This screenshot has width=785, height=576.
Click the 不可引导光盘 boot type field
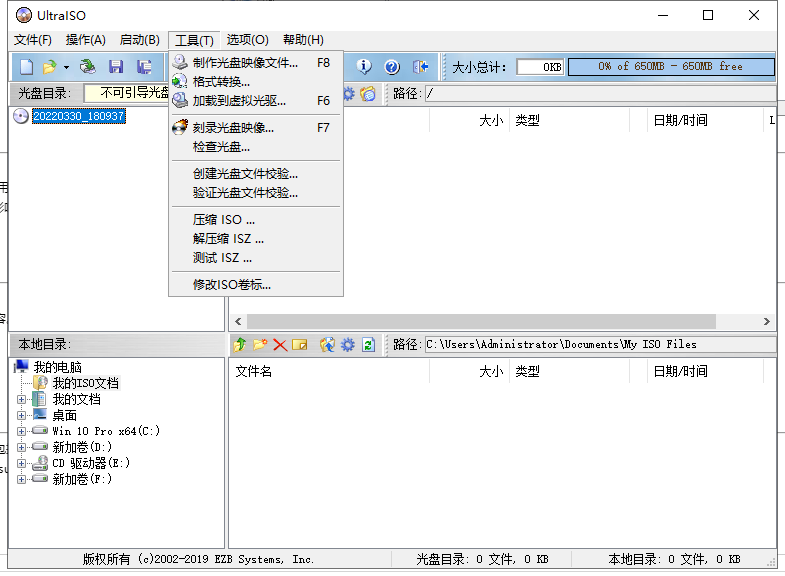pyautogui.click(x=127, y=93)
